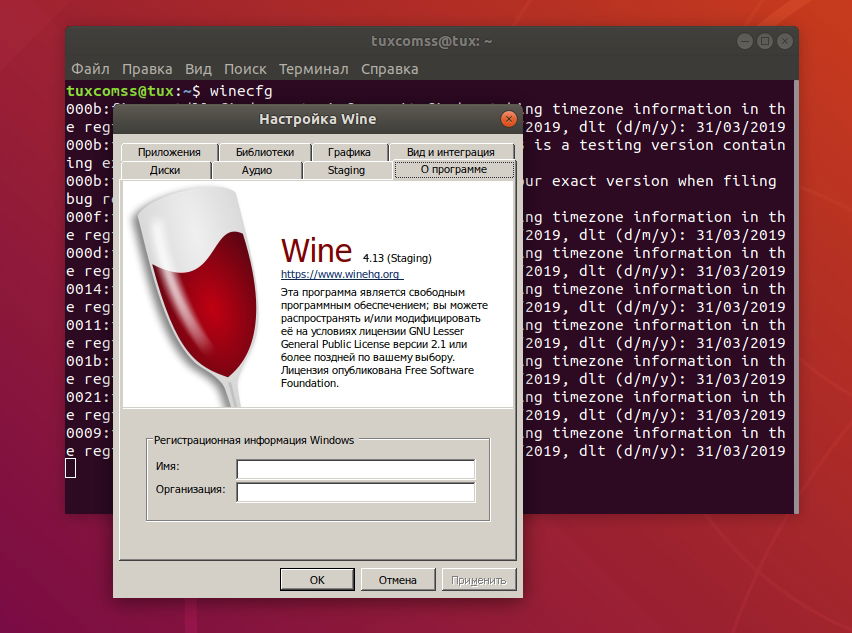Open terminal Поиск menu
The width and height of the screenshot is (852, 633).
click(245, 69)
